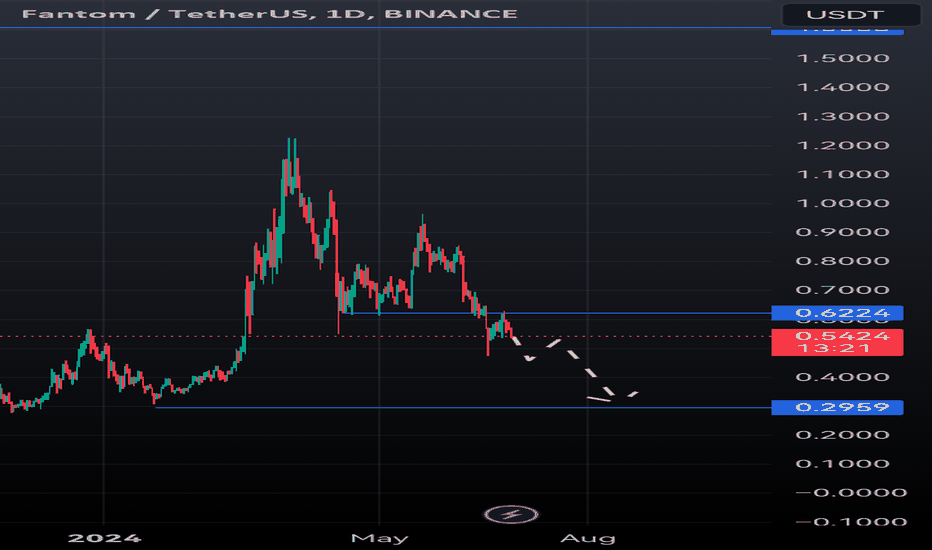Click the 0.6224 price line label
The image size is (932, 550).
click(x=837, y=313)
